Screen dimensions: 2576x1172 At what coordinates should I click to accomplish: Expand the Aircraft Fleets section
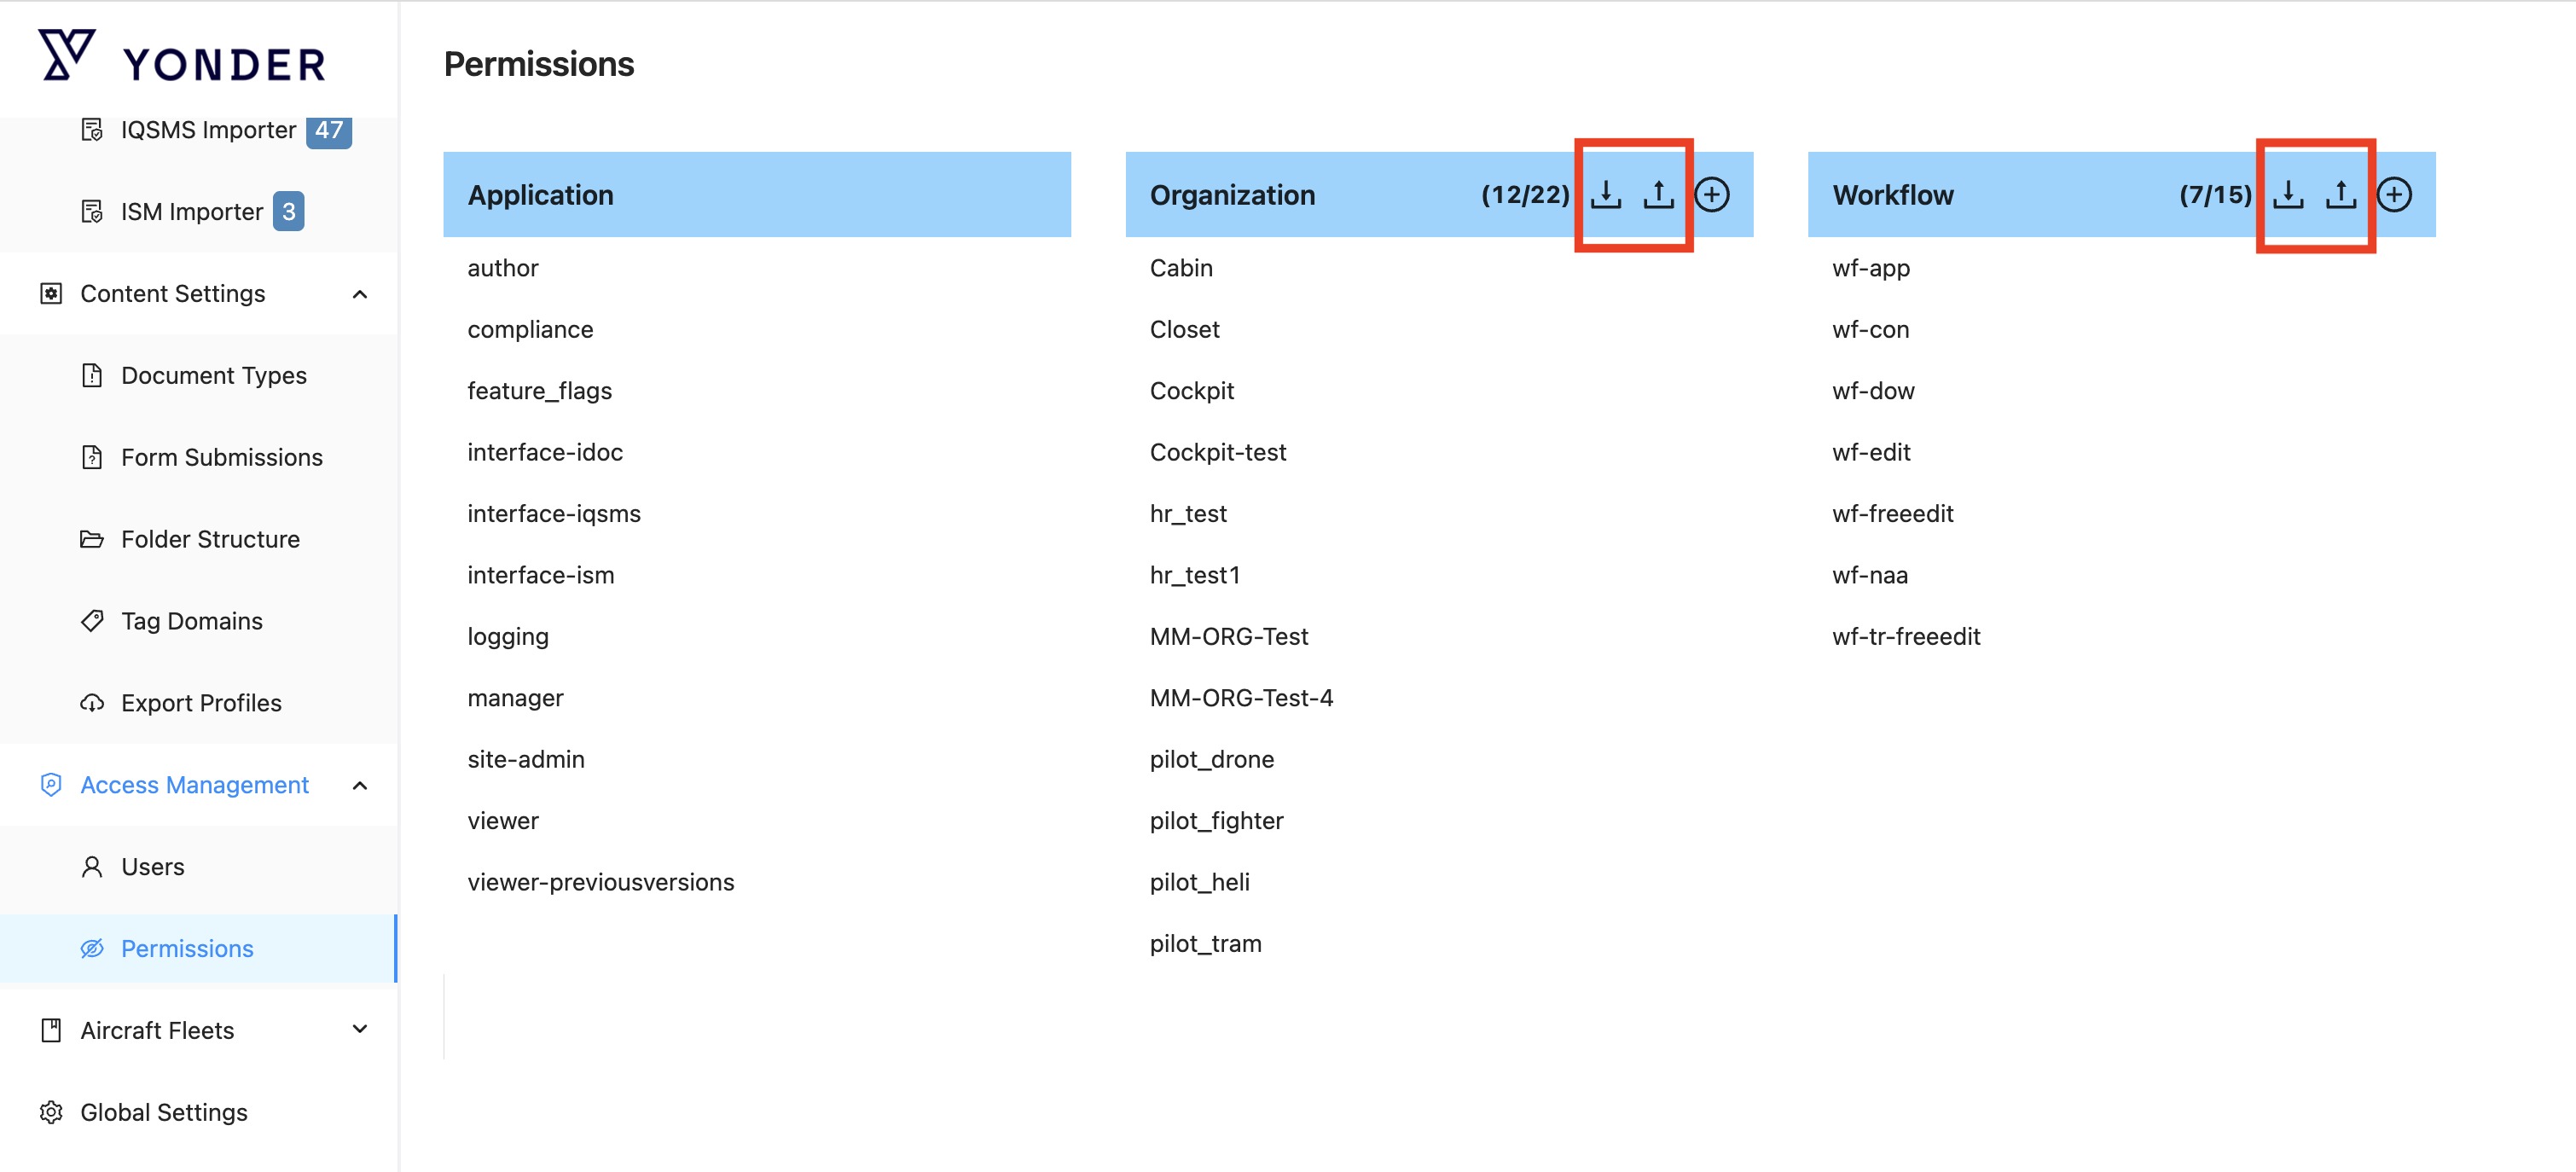pyautogui.click(x=360, y=1030)
